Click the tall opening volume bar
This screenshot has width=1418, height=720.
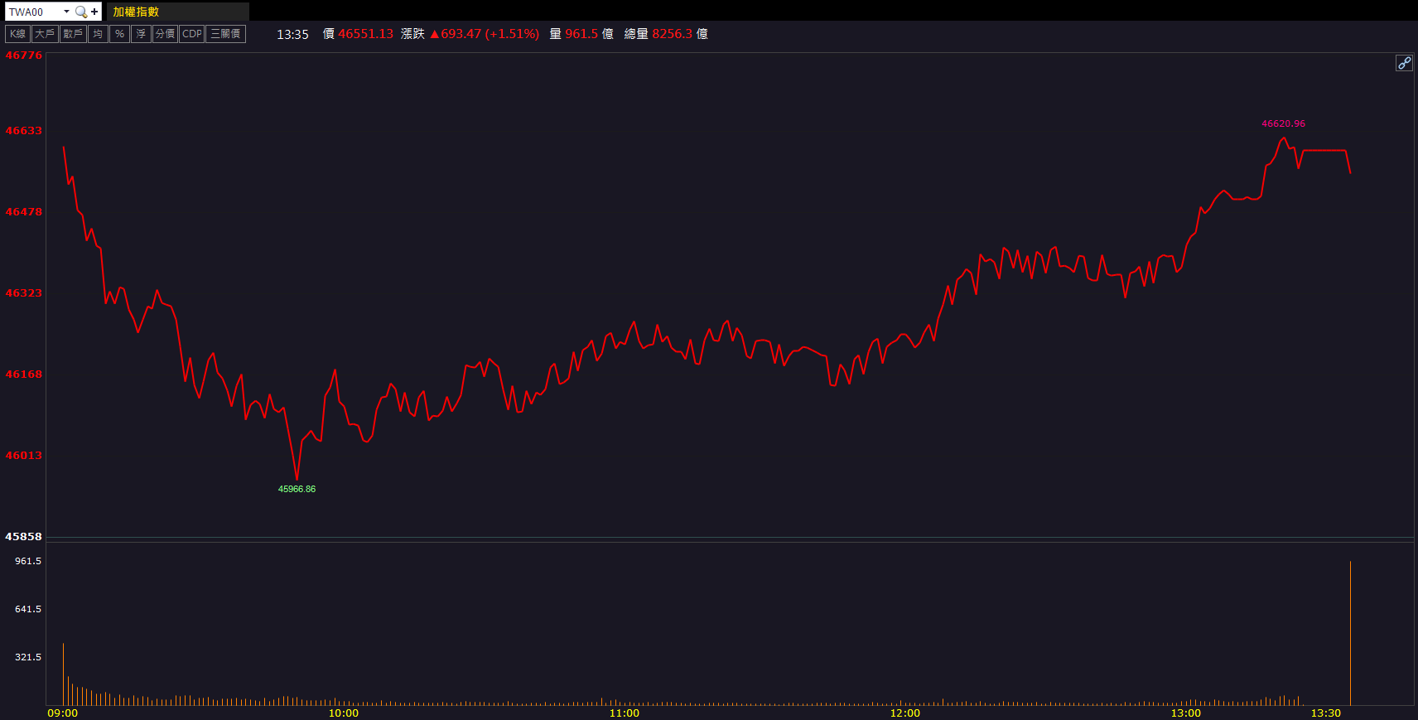click(63, 674)
